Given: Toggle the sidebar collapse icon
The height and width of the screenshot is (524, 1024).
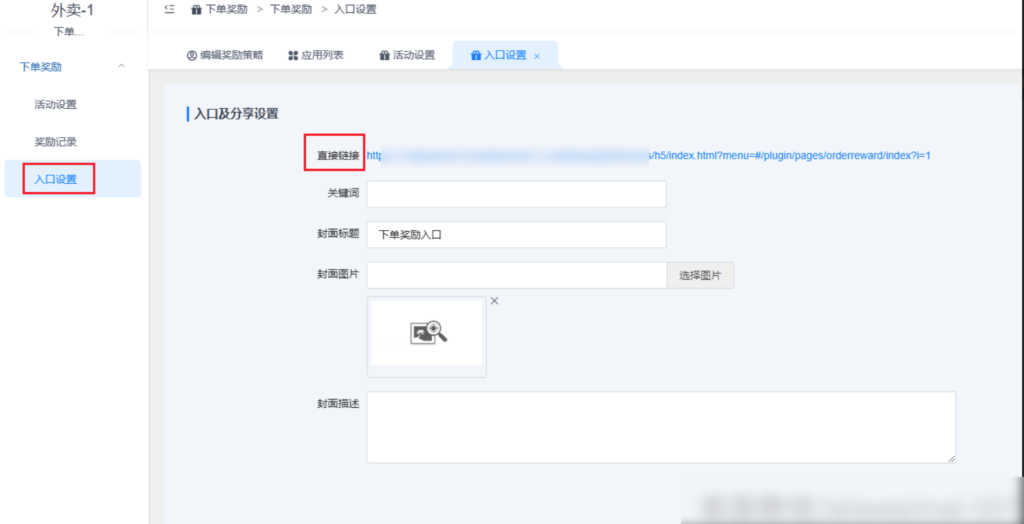Looking at the screenshot, I should [x=170, y=9].
